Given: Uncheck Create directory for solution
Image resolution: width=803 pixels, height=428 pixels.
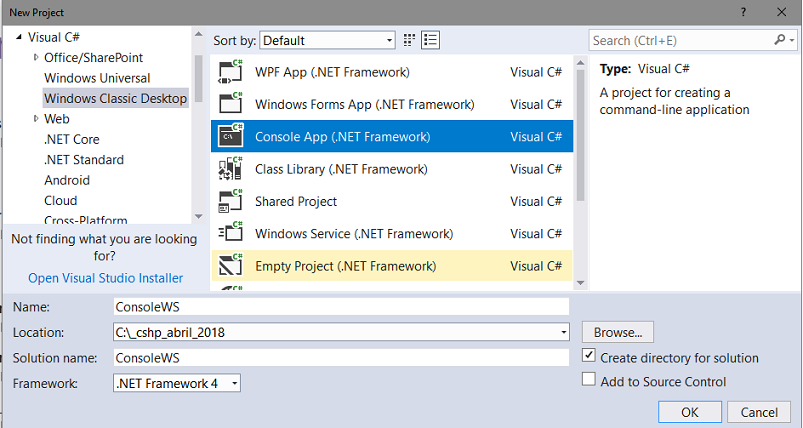Looking at the screenshot, I should coord(589,357).
